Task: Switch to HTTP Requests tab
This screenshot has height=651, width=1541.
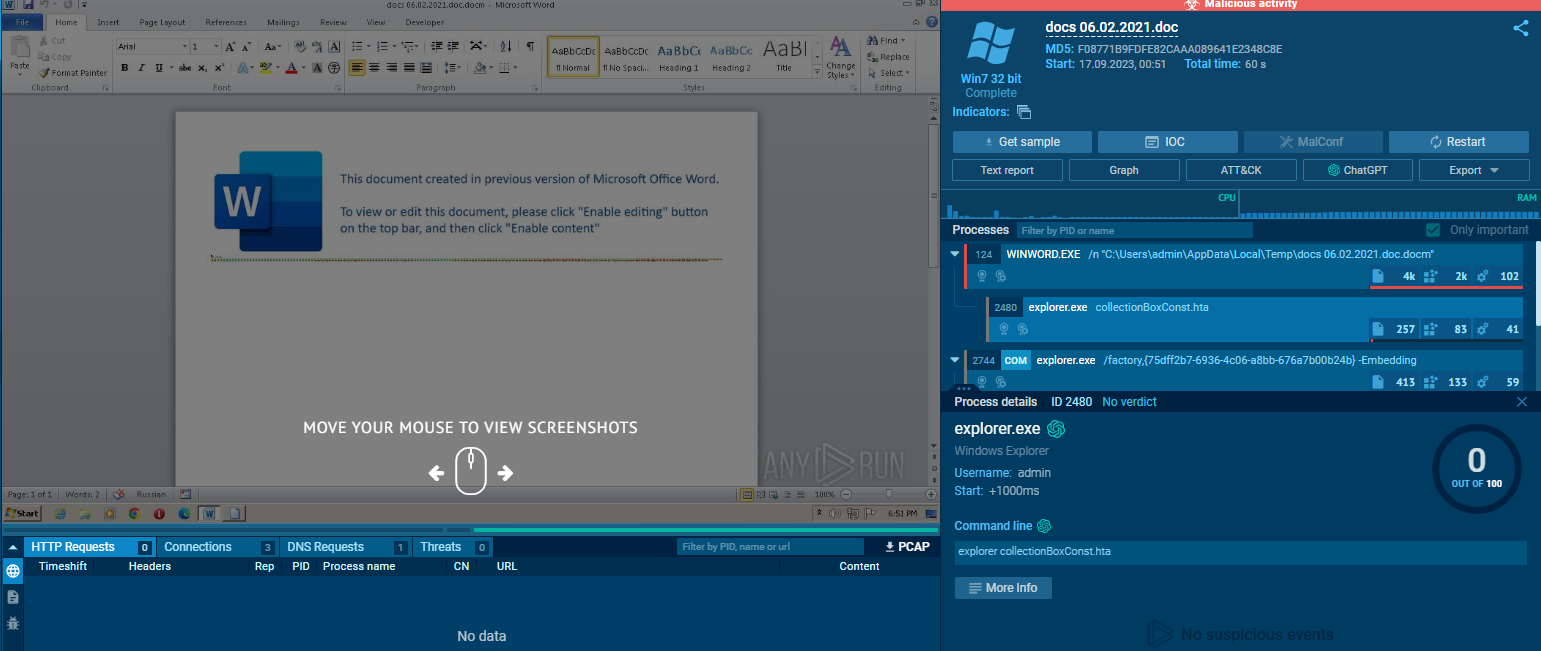Action: [90, 547]
